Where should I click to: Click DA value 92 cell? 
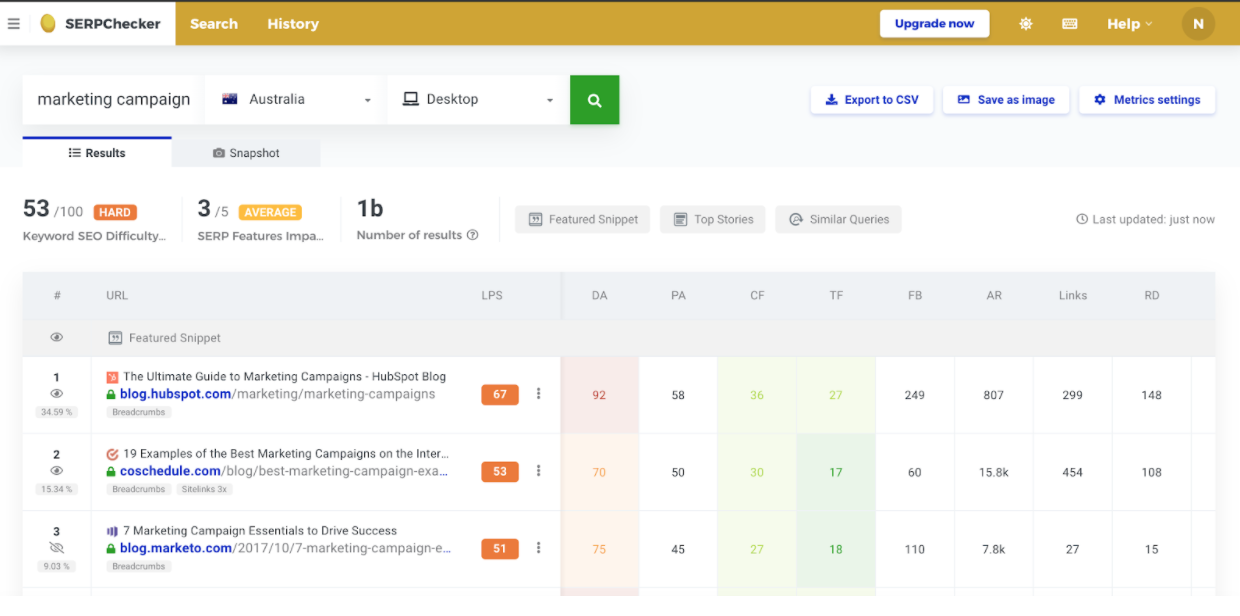[599, 395]
